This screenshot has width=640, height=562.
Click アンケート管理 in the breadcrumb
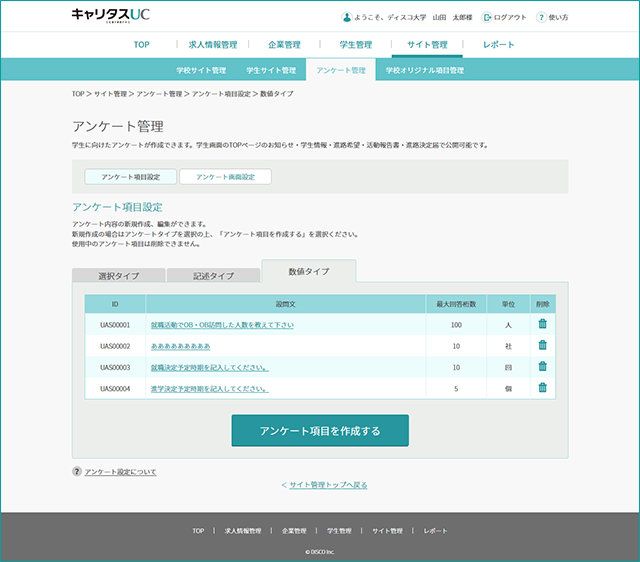click(x=159, y=94)
